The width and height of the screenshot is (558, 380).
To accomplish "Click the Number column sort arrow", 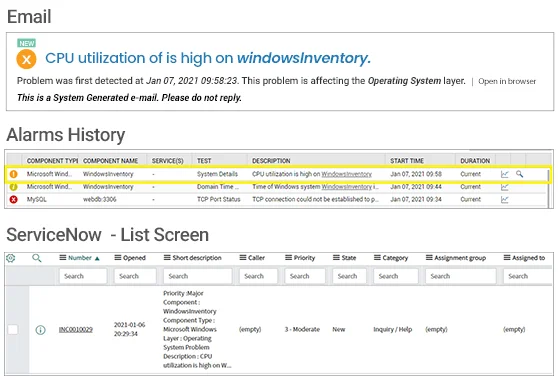I will (97, 259).
